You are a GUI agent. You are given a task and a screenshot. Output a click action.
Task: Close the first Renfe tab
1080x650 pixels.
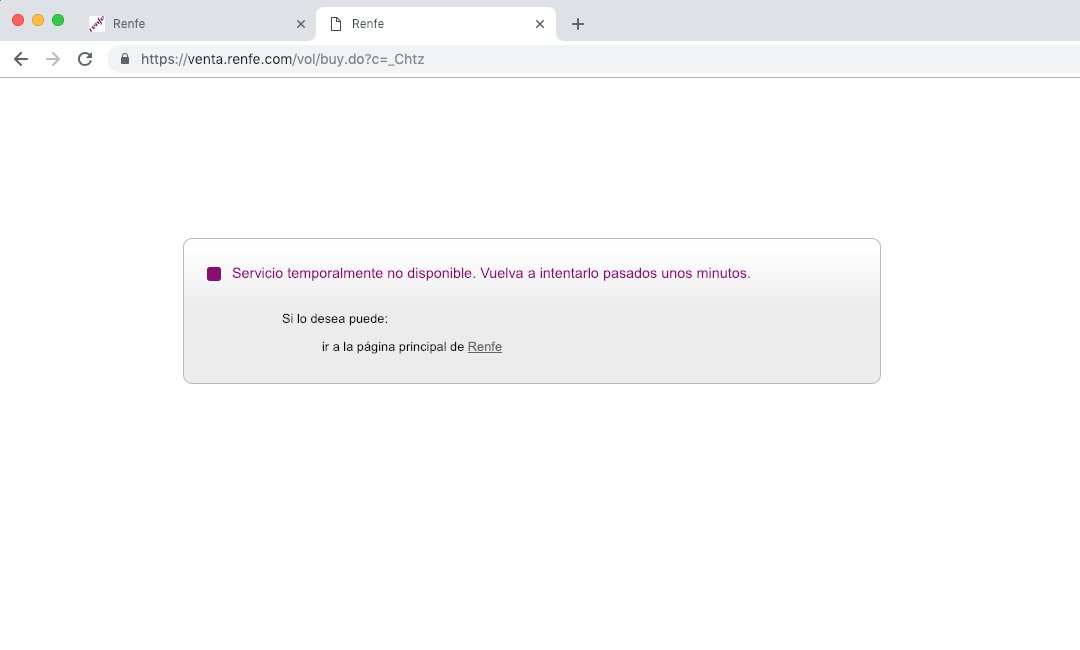[x=301, y=23]
